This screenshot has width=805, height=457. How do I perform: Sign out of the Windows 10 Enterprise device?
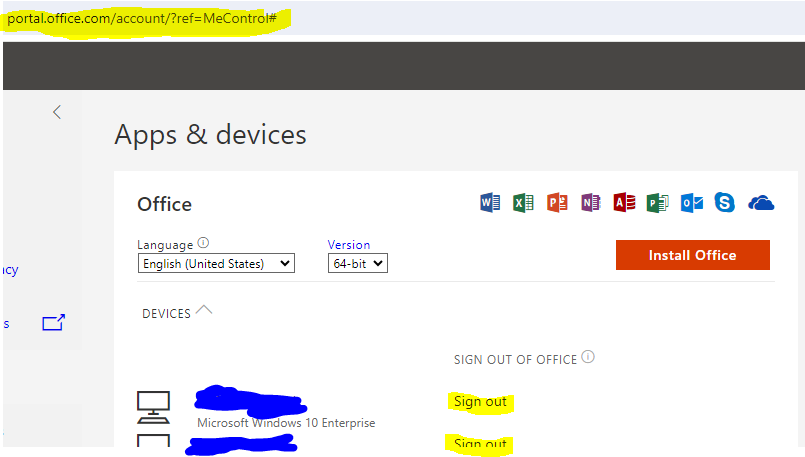481,401
